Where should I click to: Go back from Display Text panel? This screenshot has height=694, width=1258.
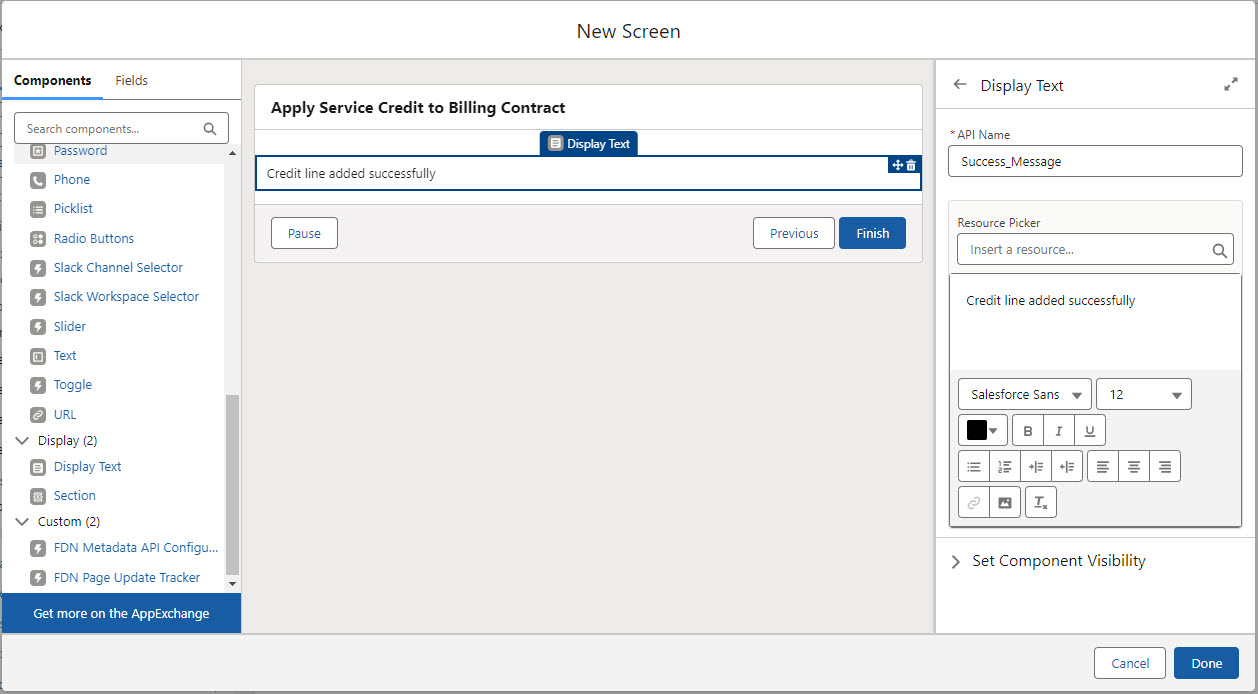tap(960, 85)
